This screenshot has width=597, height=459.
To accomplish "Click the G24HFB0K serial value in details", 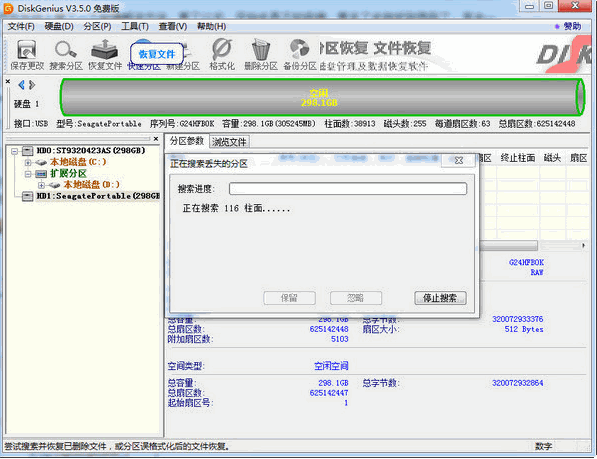I will (x=526, y=263).
